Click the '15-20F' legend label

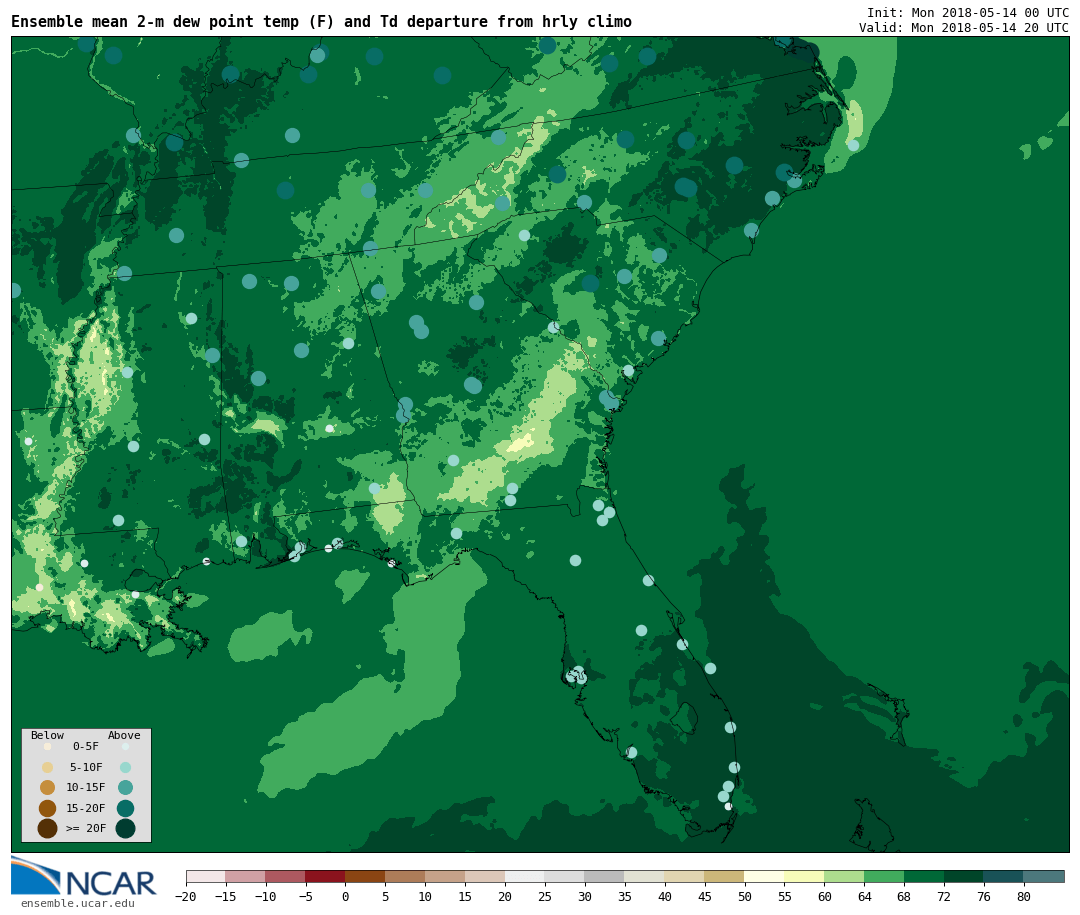(x=86, y=808)
